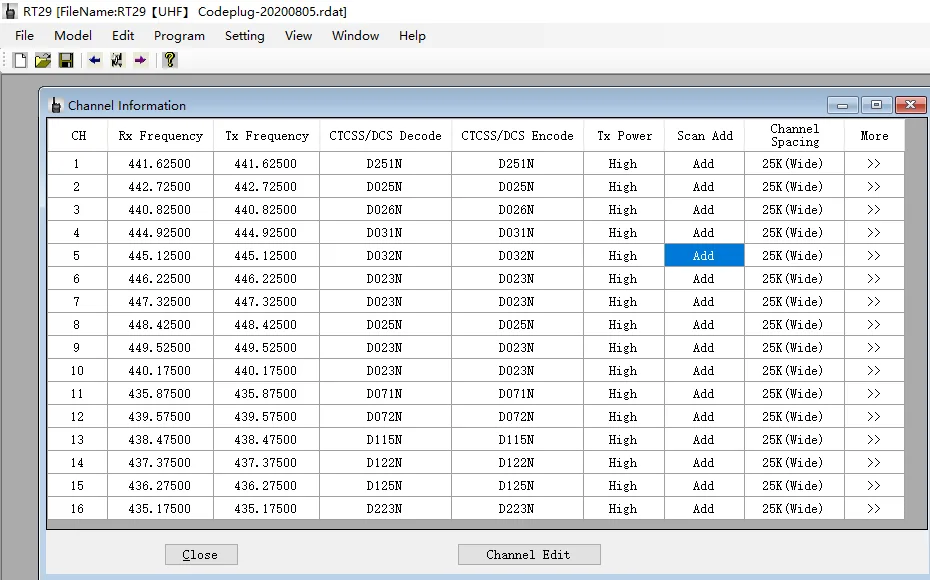930x580 pixels.
Task: Click the Close button below the table
Action: pyautogui.click(x=201, y=554)
